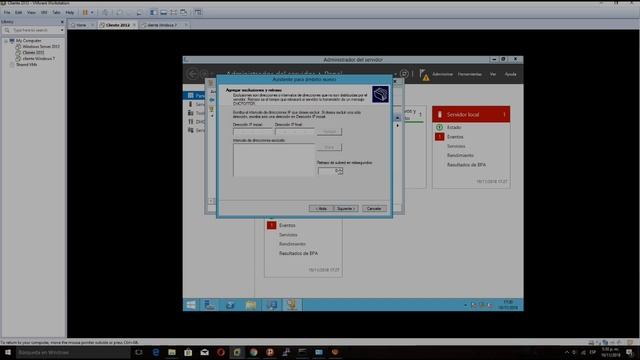Image resolution: width=640 pixels, height=360 pixels.
Task: Click the Chrome icon on host taskbar
Action: (x=253, y=352)
